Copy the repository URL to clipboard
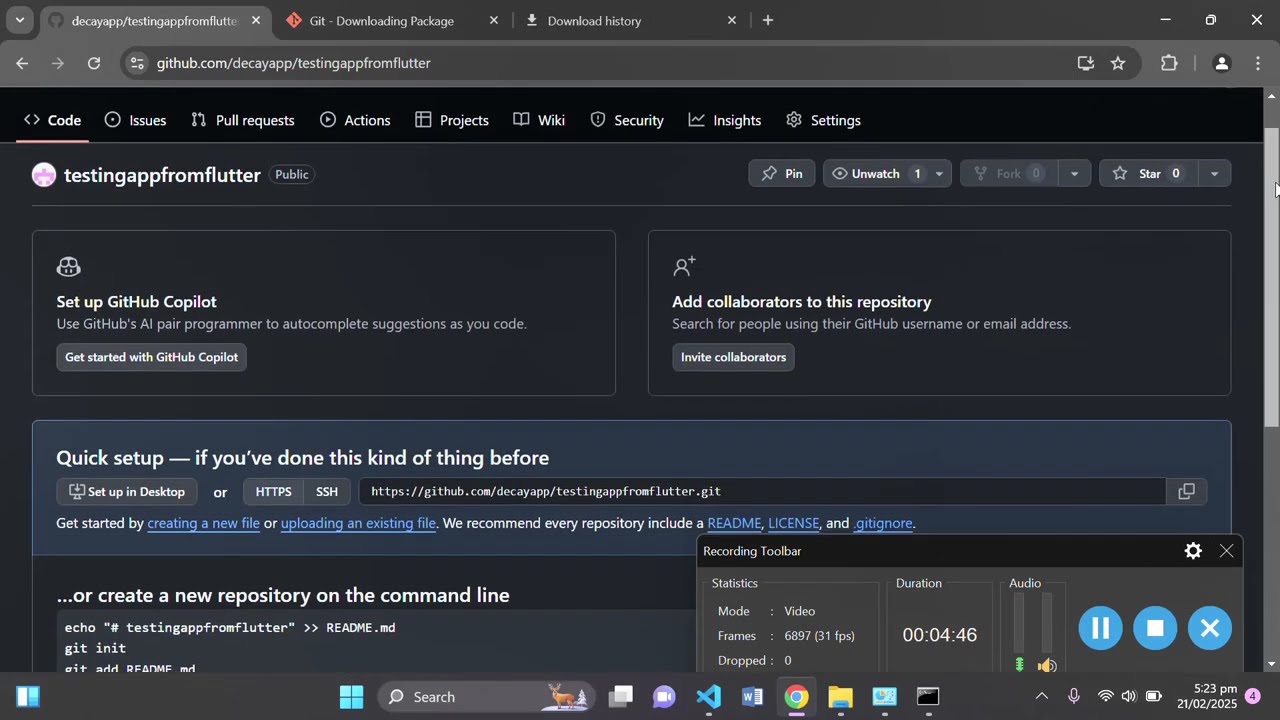The image size is (1280, 720). point(1186,492)
